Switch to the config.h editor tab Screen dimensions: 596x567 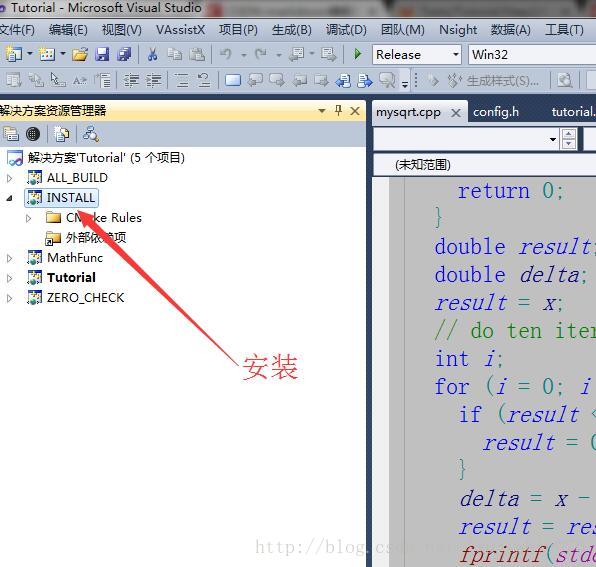point(496,112)
